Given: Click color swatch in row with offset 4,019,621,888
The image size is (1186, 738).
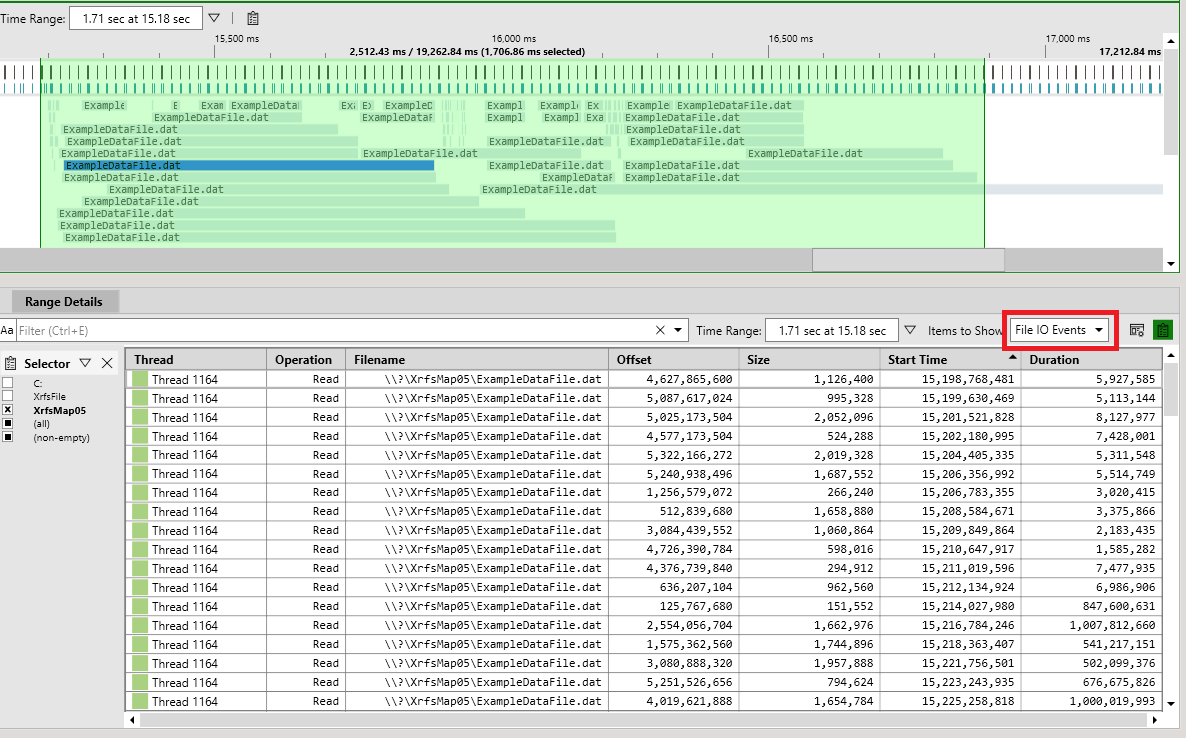Looking at the screenshot, I should coord(140,702).
